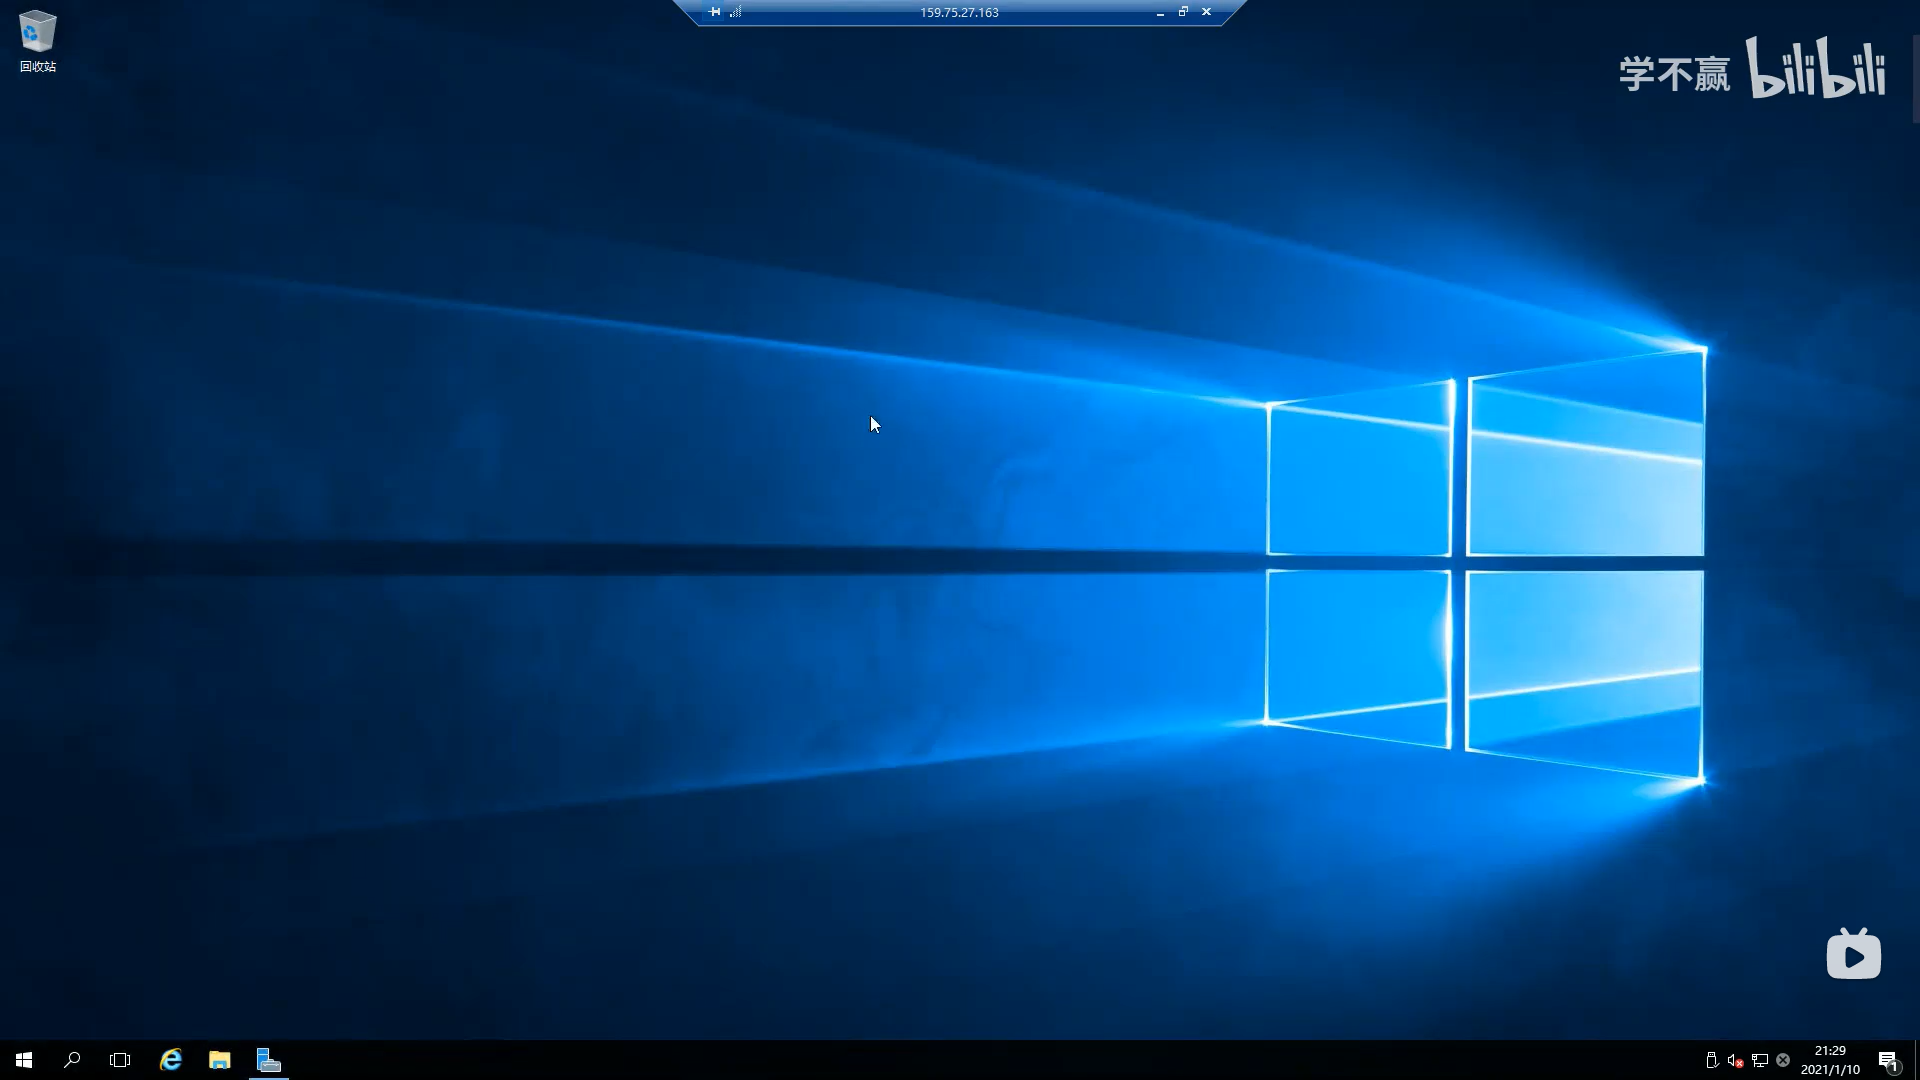Open File Explorer from the taskbar
Viewport: 1920px width, 1080px height.
point(219,1060)
